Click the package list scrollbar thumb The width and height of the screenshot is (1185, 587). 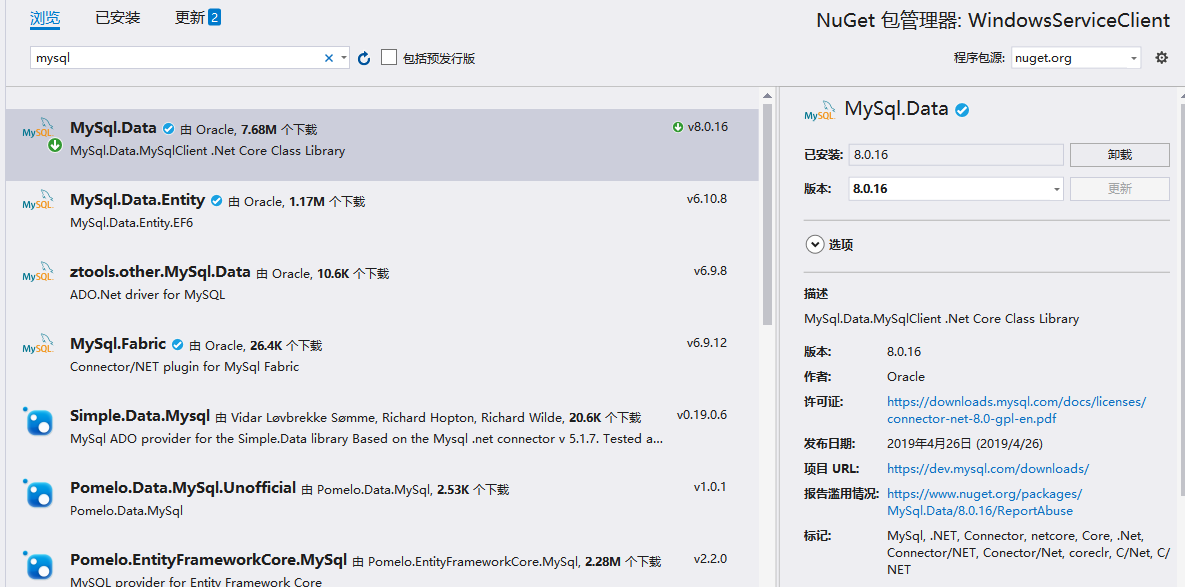click(767, 215)
